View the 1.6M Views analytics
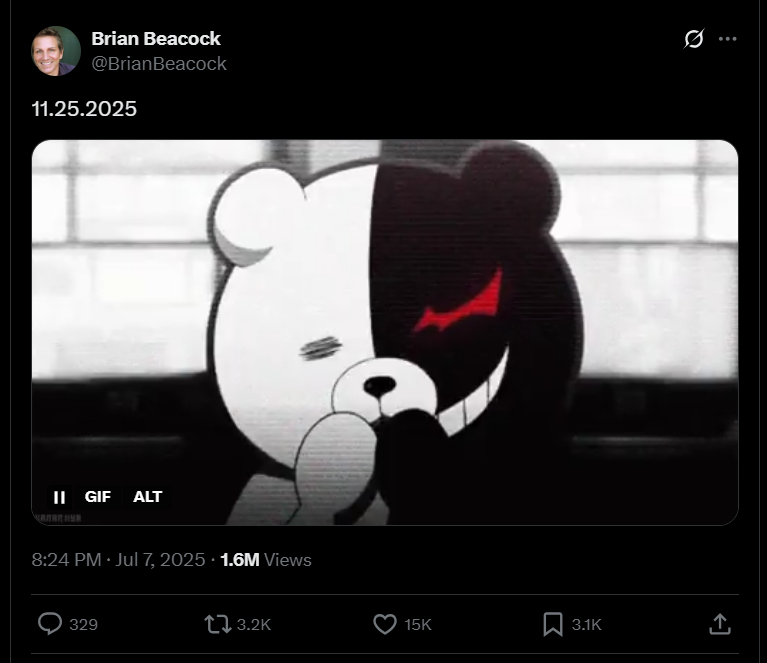Image resolution: width=767 pixels, height=663 pixels. [266, 560]
